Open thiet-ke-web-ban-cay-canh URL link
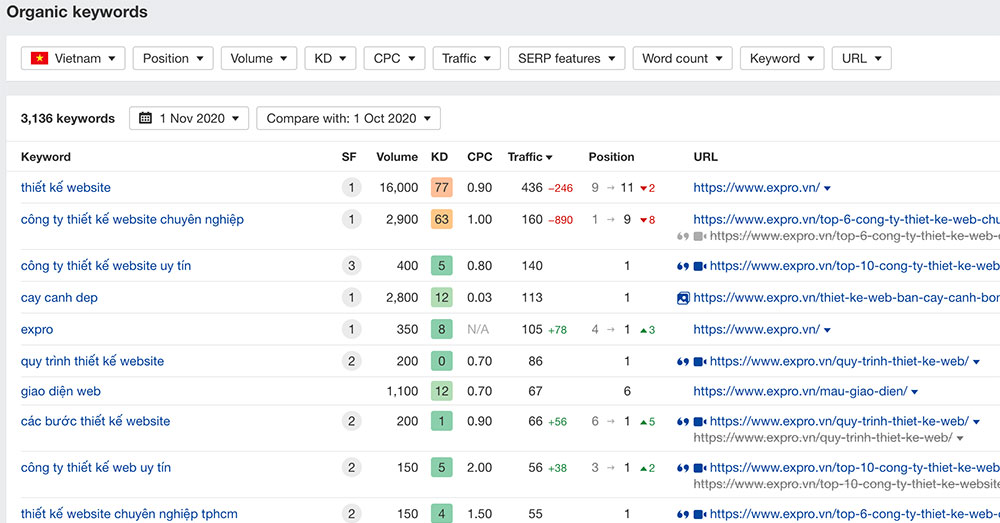 coord(846,297)
